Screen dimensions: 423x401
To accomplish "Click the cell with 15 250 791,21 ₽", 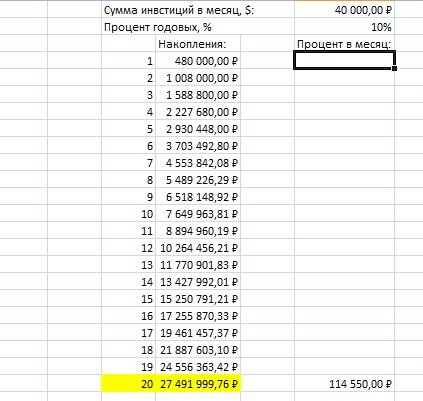I will pyautogui.click(x=198, y=299).
